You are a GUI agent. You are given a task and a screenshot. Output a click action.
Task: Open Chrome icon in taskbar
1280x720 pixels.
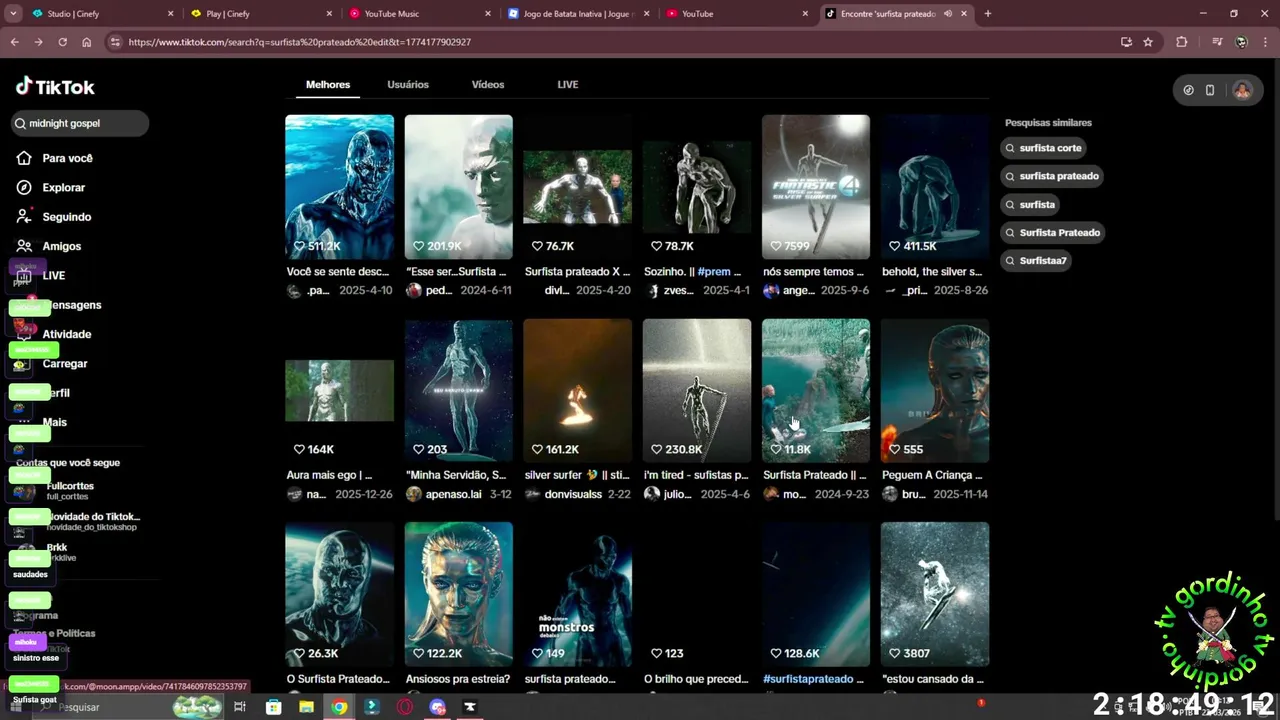click(339, 707)
